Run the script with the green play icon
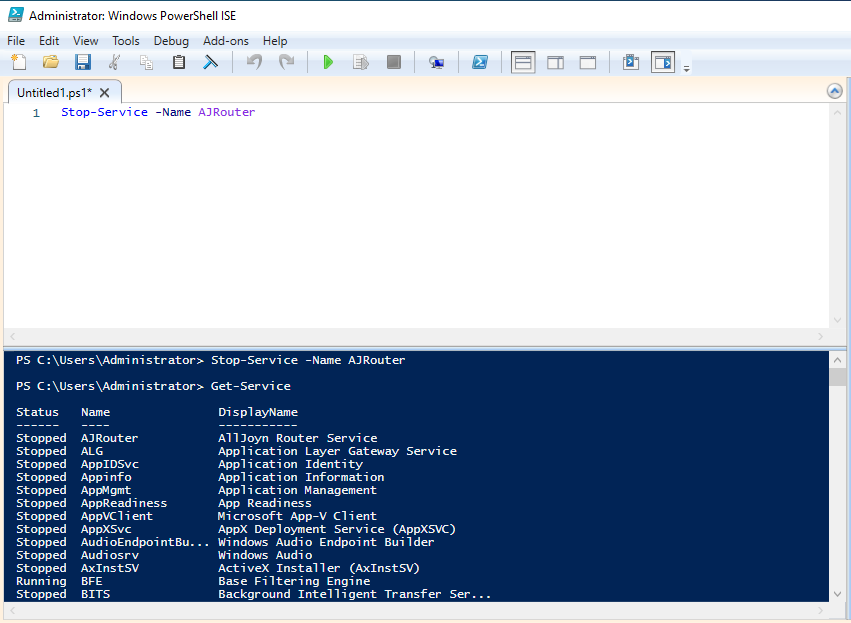851x623 pixels. pyautogui.click(x=328, y=62)
